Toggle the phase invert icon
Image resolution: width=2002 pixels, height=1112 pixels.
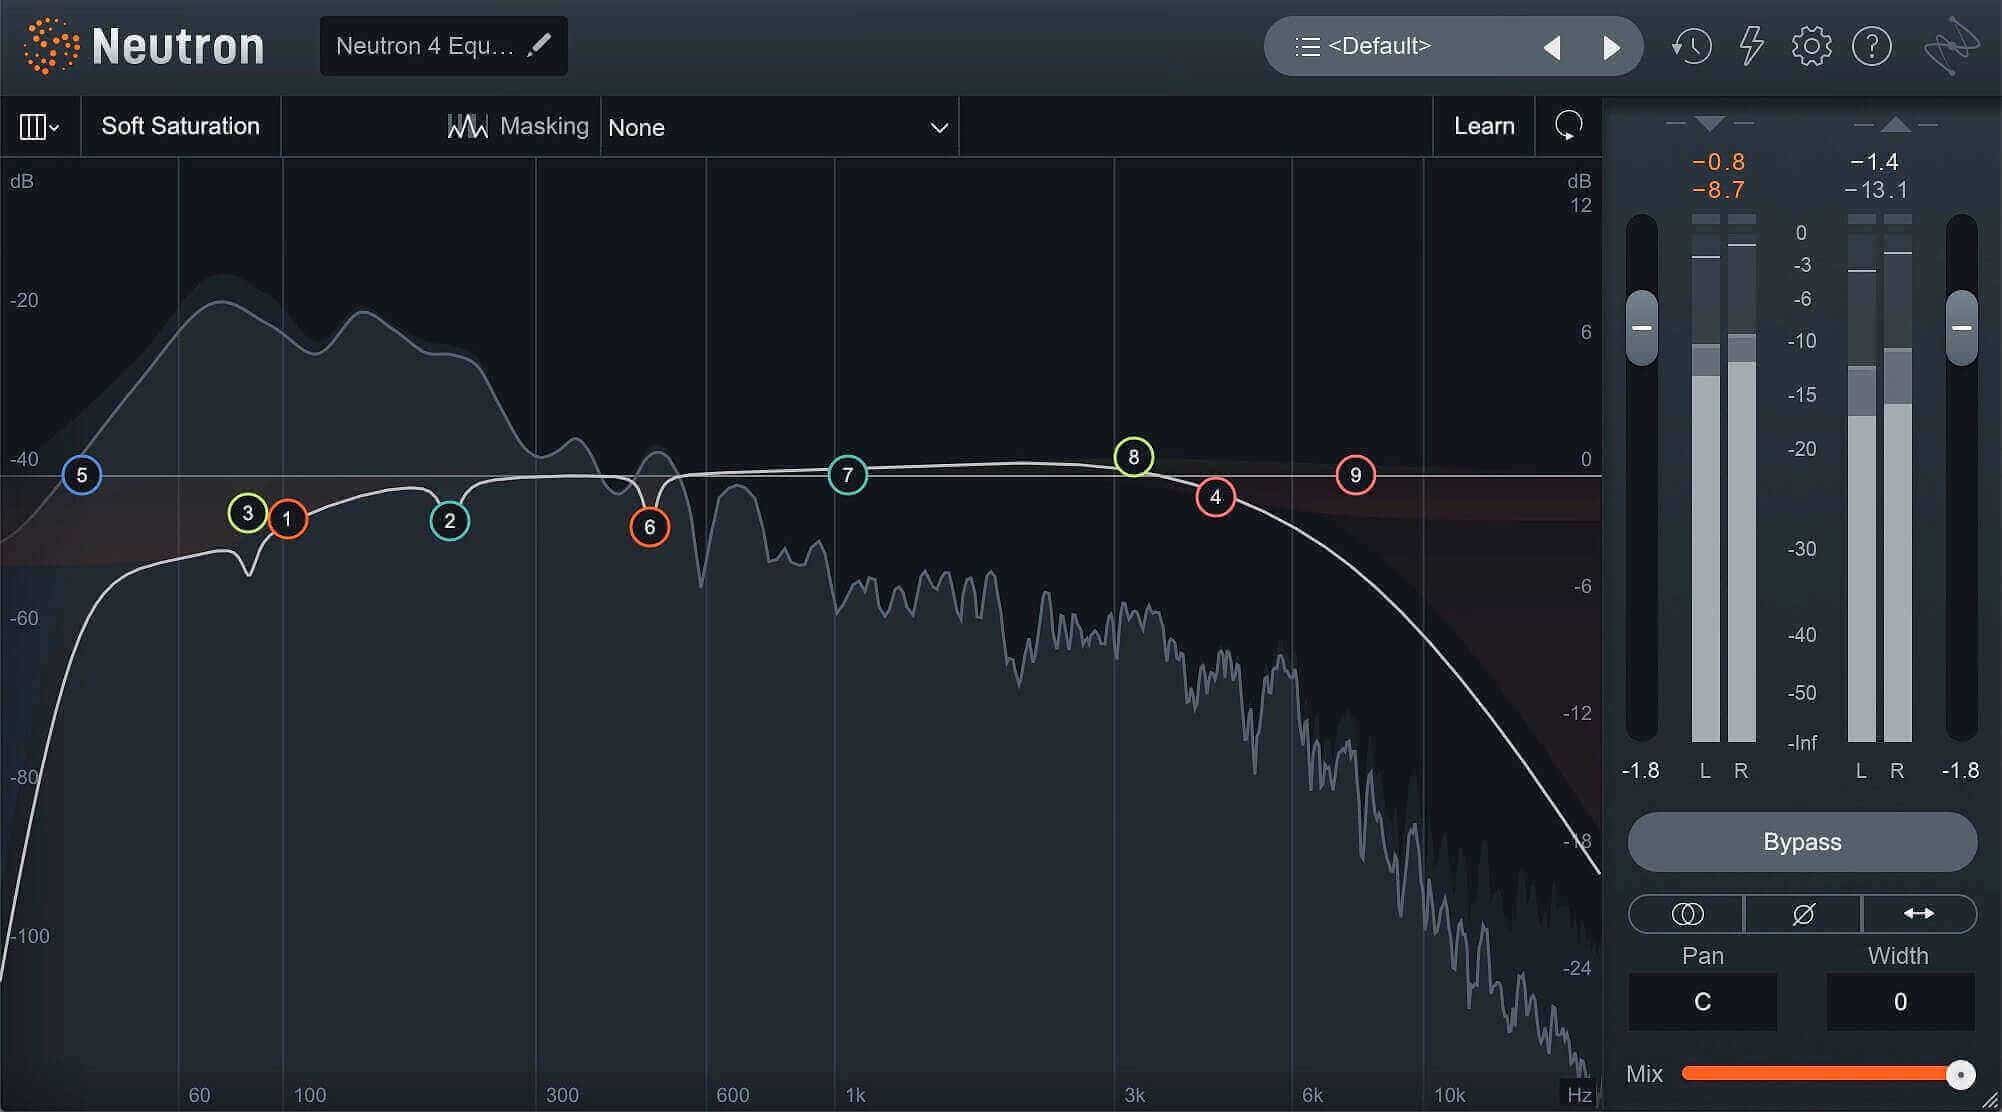click(1803, 914)
